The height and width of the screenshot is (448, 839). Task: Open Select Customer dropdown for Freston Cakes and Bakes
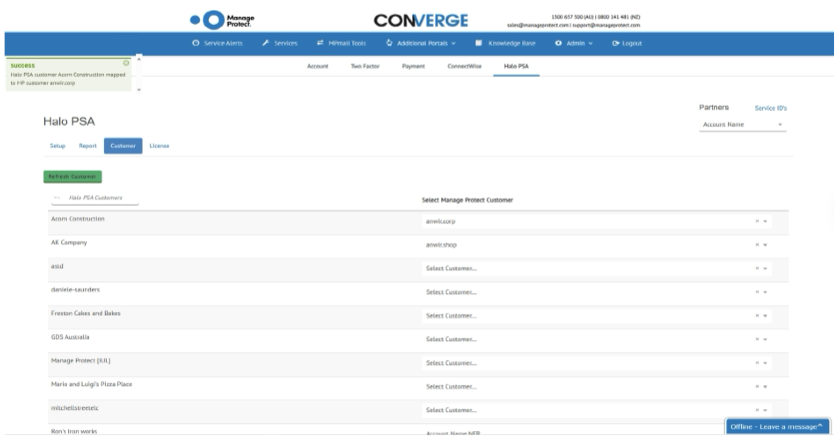coord(765,315)
